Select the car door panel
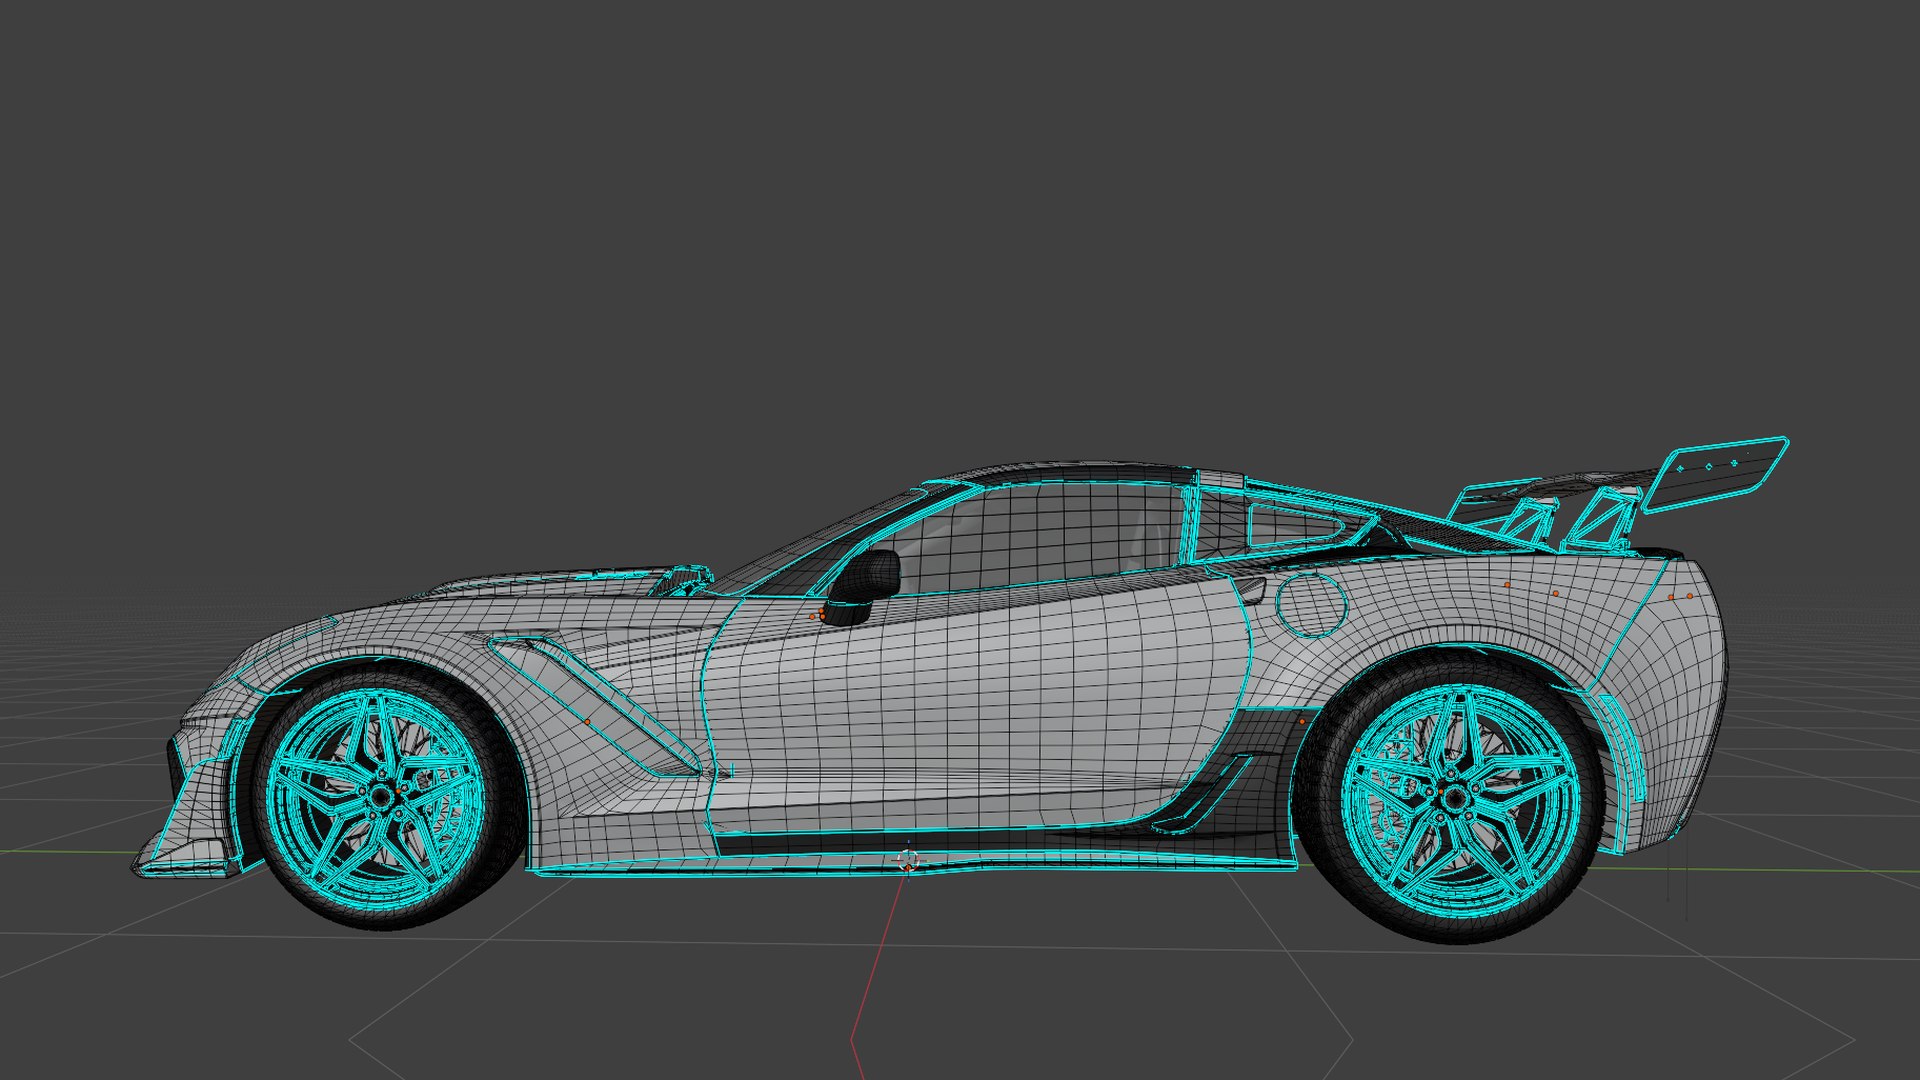 (x=975, y=700)
